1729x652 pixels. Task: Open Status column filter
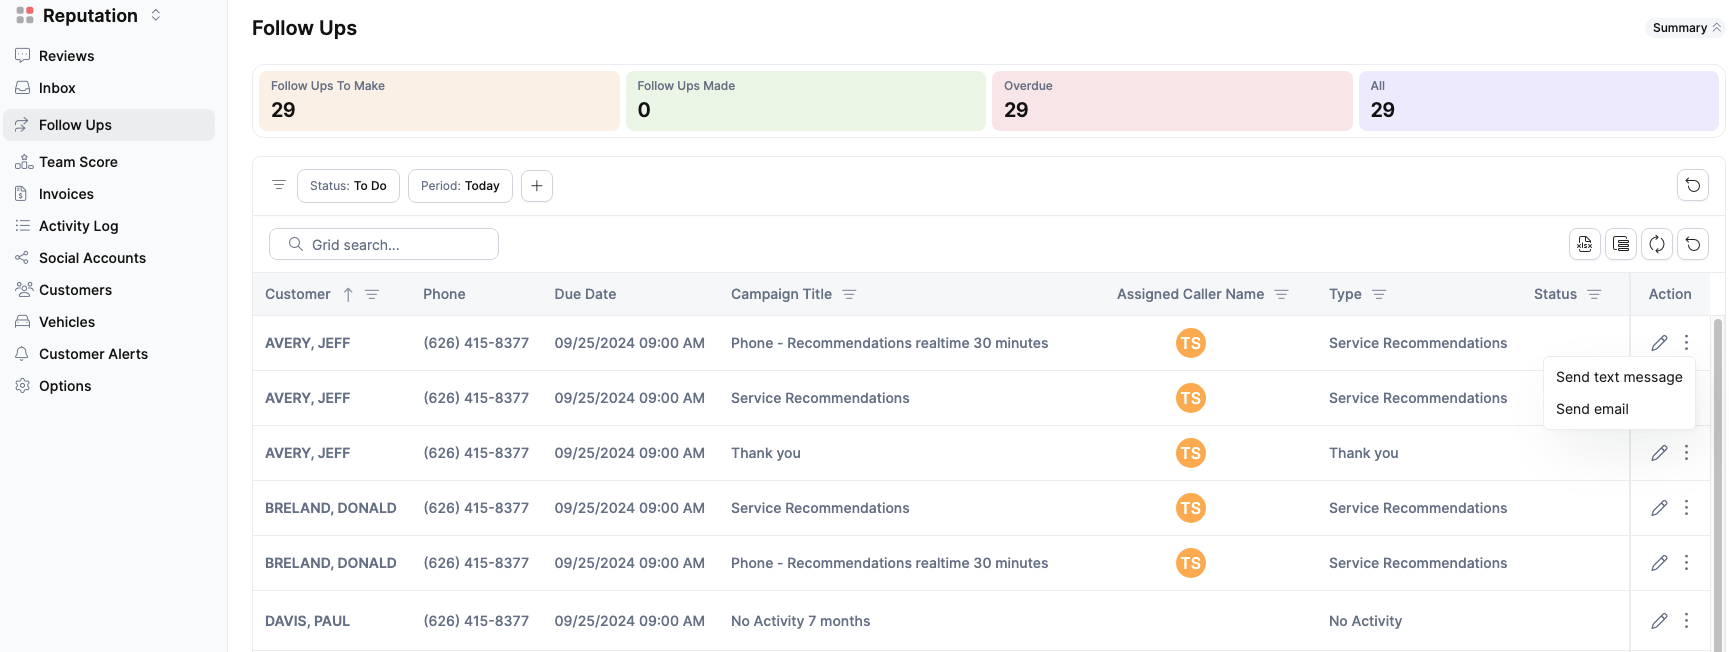click(x=1594, y=294)
